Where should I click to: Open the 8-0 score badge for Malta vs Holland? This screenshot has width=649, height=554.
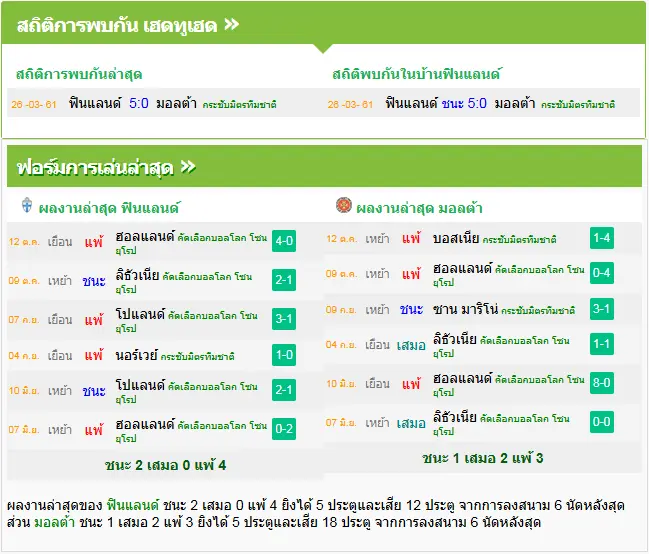pos(601,383)
